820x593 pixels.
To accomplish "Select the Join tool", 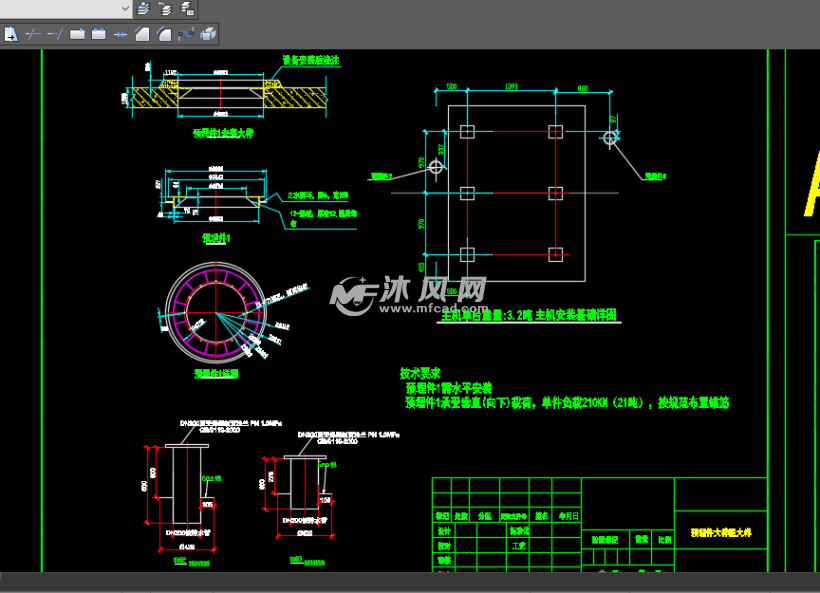I will 120,34.
